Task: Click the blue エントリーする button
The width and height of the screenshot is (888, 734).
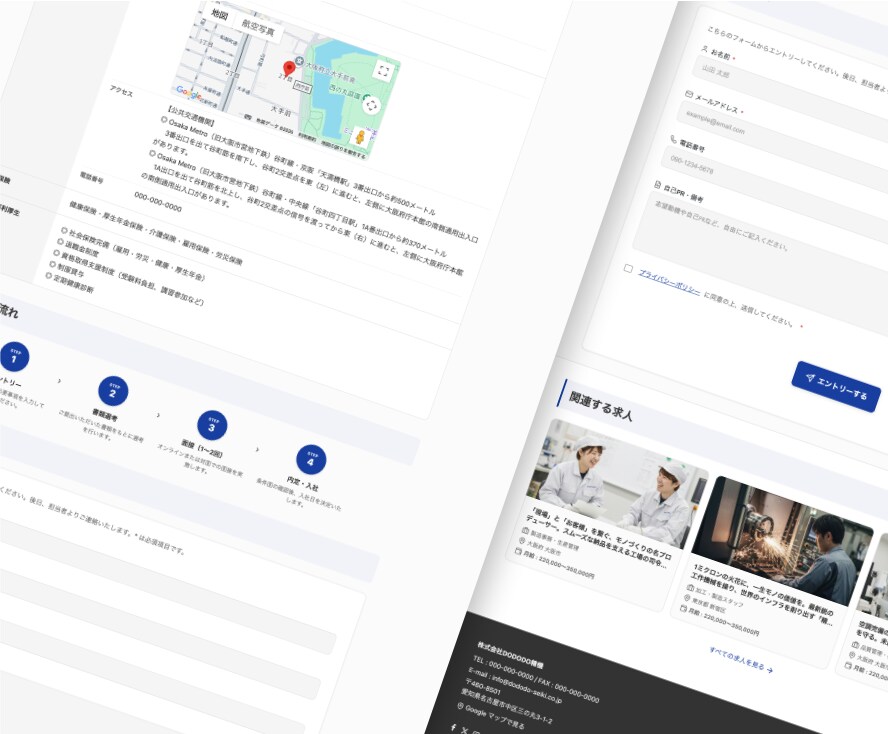Action: (x=836, y=386)
